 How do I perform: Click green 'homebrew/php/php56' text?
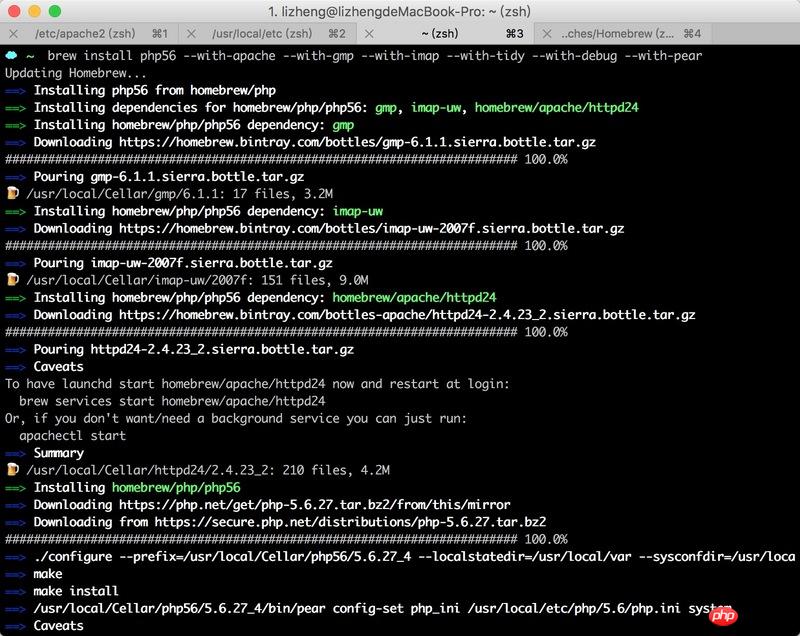pyautogui.click(x=176, y=488)
